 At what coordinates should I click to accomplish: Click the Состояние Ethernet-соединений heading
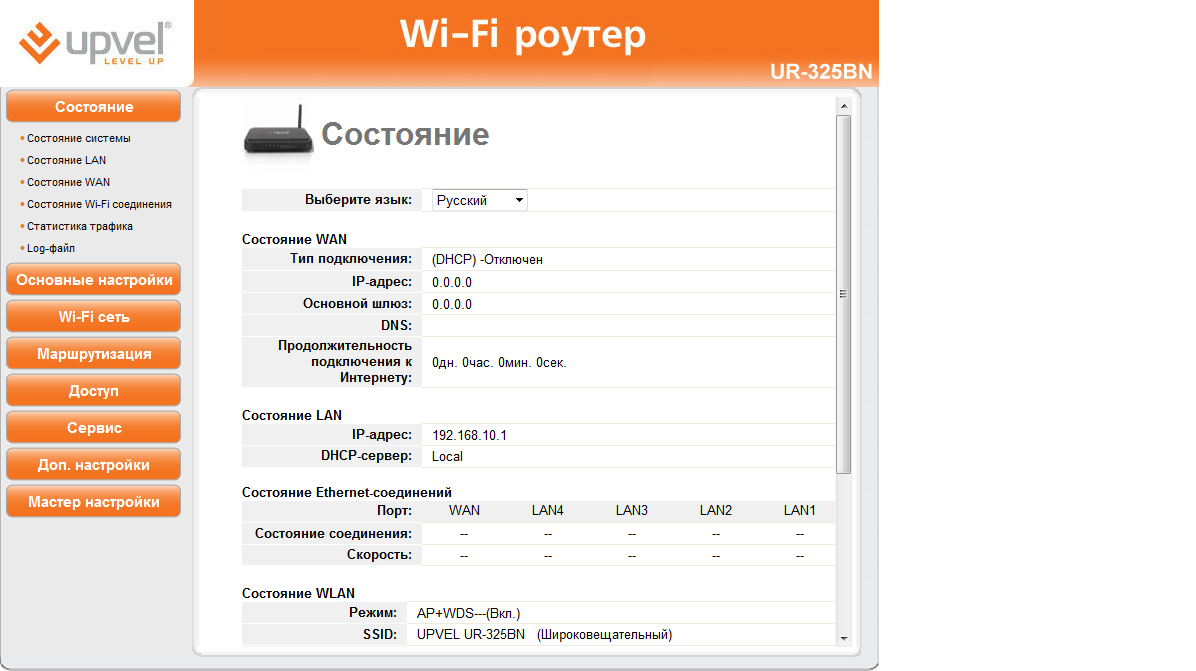tap(346, 493)
